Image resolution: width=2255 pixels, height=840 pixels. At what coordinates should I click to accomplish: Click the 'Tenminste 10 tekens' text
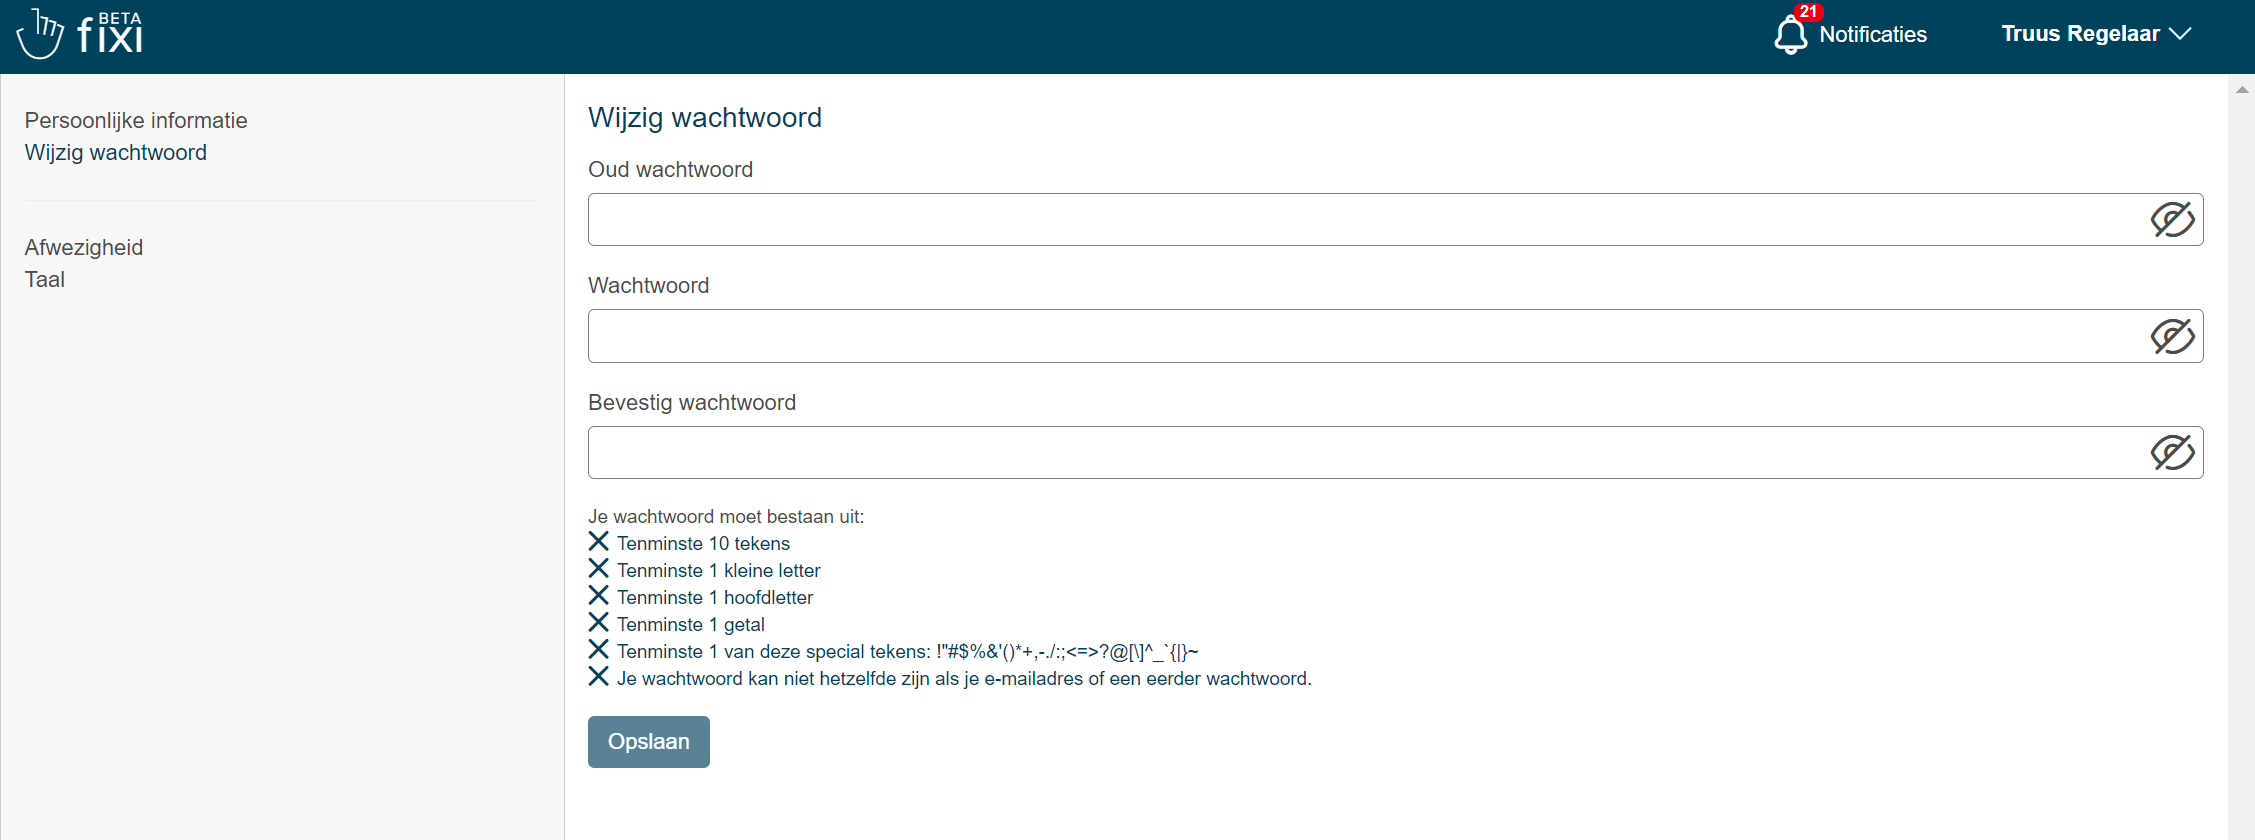point(703,543)
